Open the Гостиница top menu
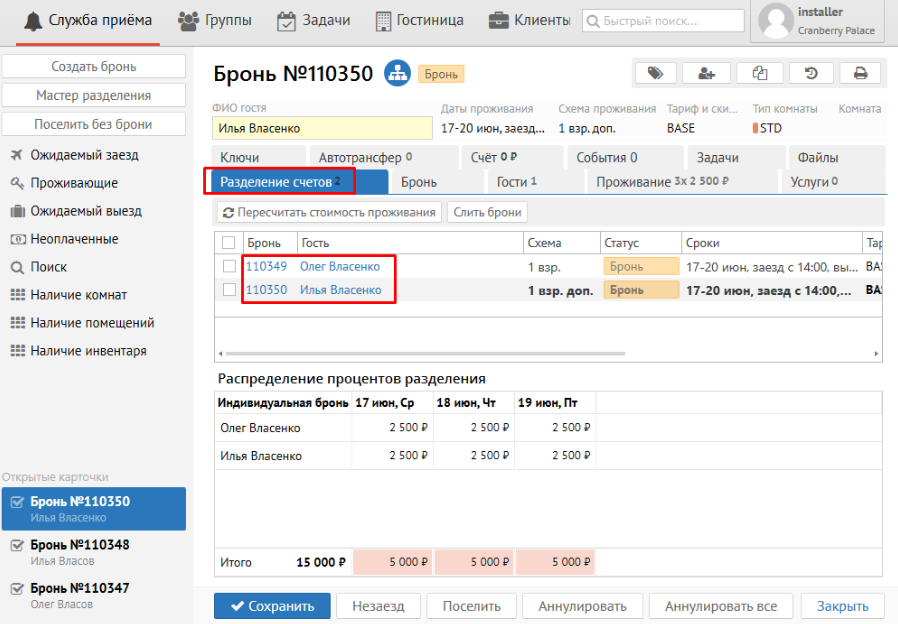 point(419,20)
